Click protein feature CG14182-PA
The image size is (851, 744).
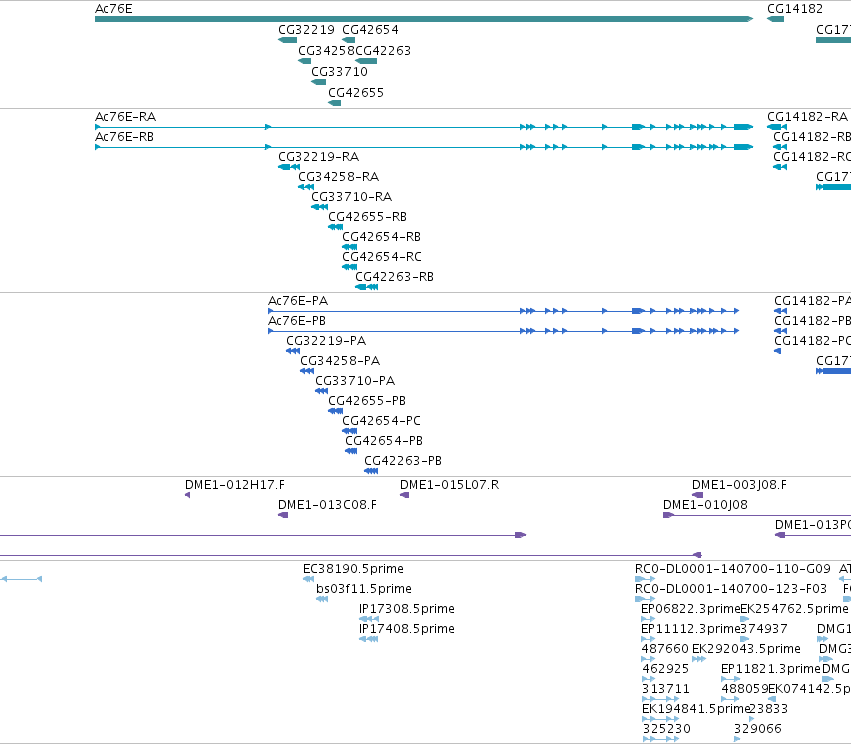pyautogui.click(x=780, y=311)
